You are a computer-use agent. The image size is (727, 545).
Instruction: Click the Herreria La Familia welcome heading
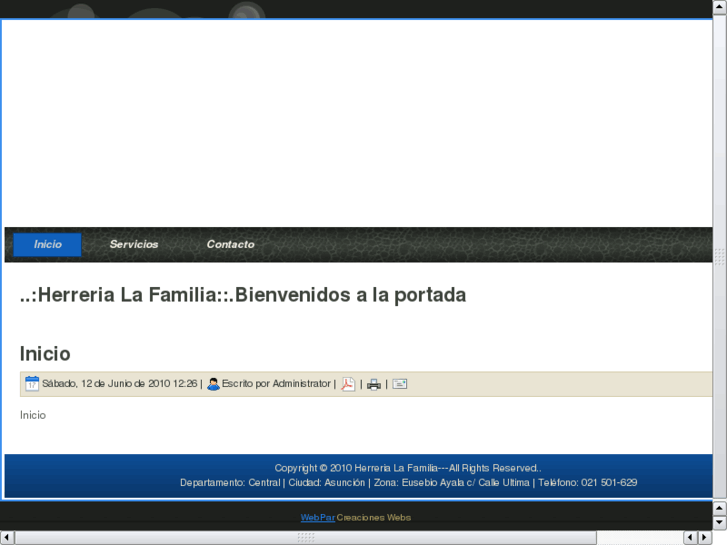(x=243, y=295)
